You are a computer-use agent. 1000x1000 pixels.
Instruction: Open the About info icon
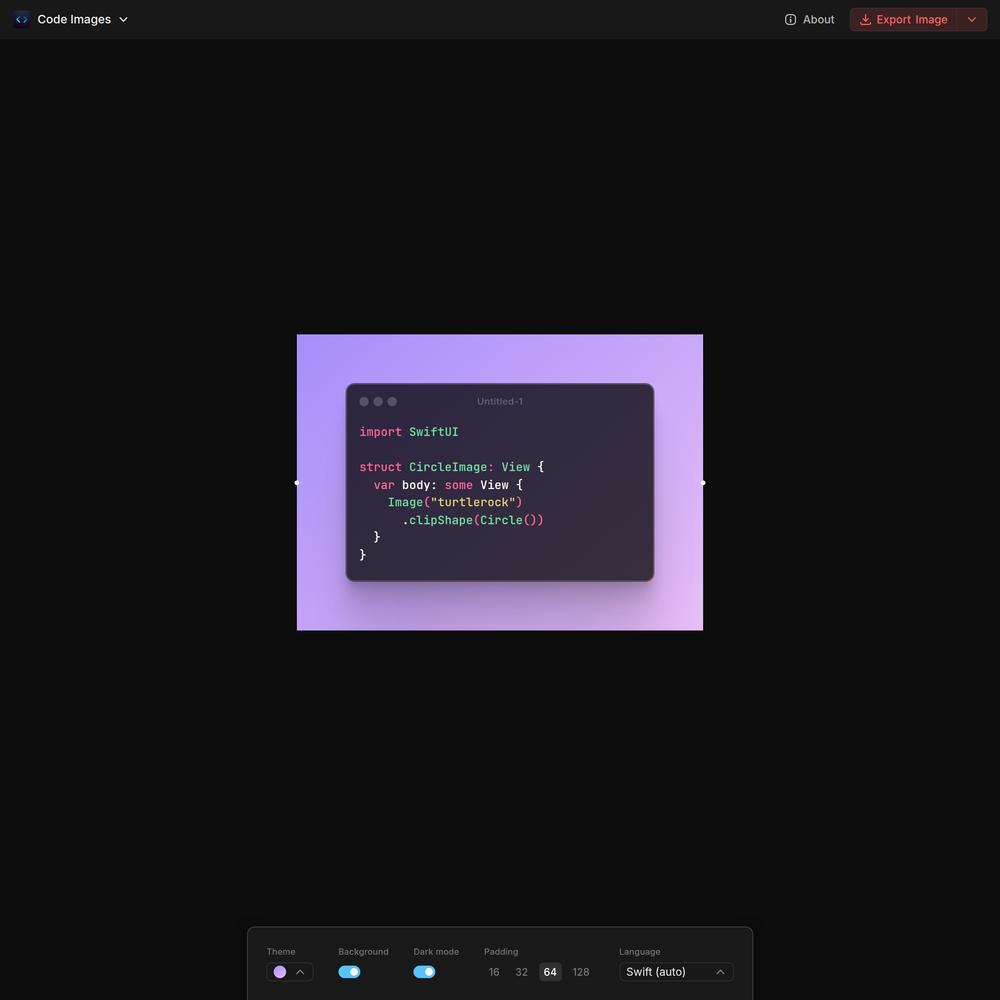(x=790, y=19)
